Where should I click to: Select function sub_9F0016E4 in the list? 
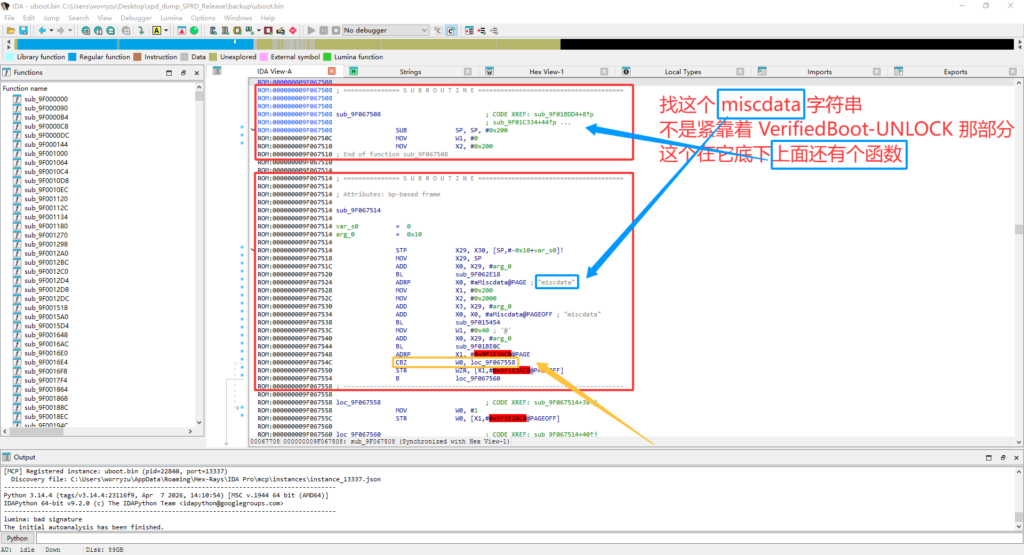click(x=46, y=362)
